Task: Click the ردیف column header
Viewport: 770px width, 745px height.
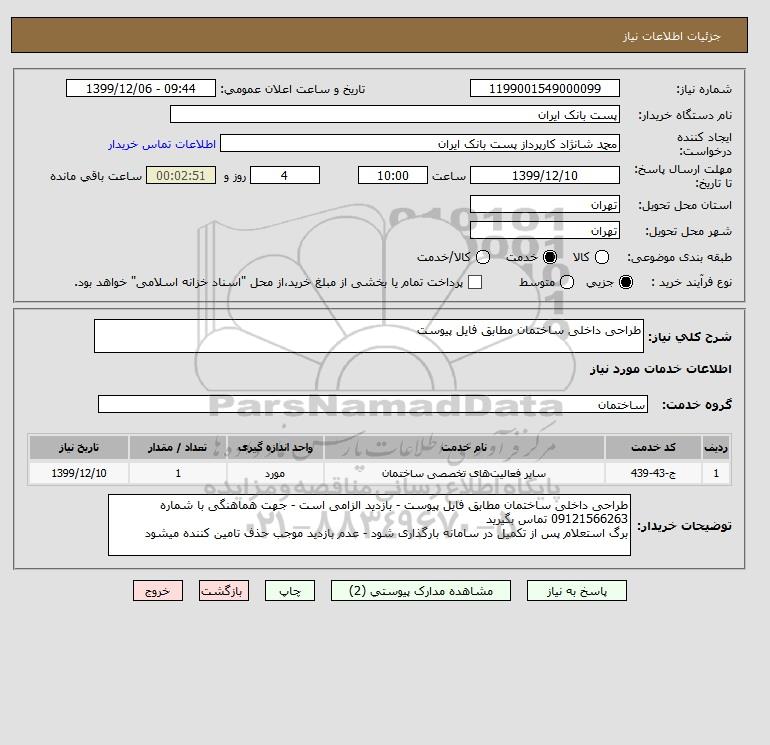Action: (716, 447)
